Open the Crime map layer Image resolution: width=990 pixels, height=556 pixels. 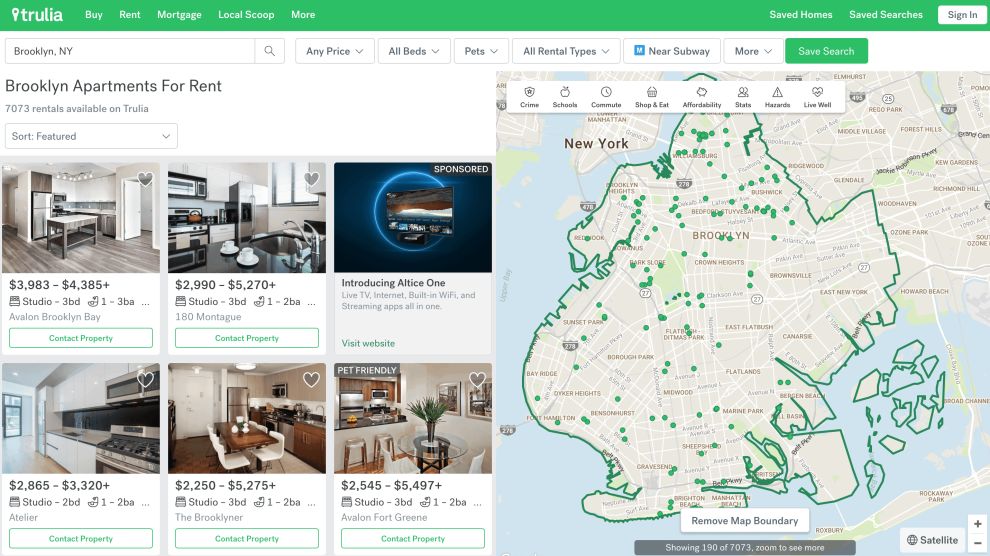click(x=529, y=97)
